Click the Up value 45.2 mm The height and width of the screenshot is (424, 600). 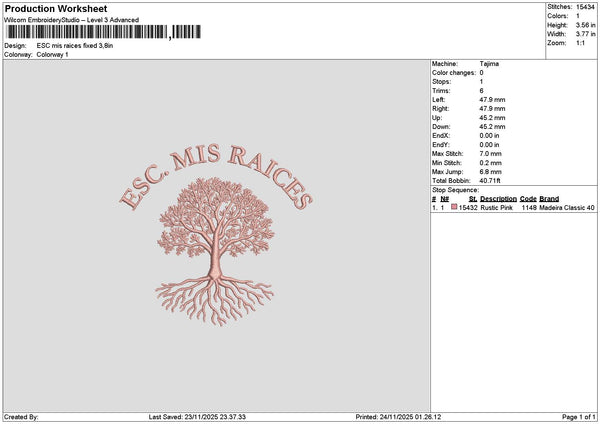coord(492,118)
